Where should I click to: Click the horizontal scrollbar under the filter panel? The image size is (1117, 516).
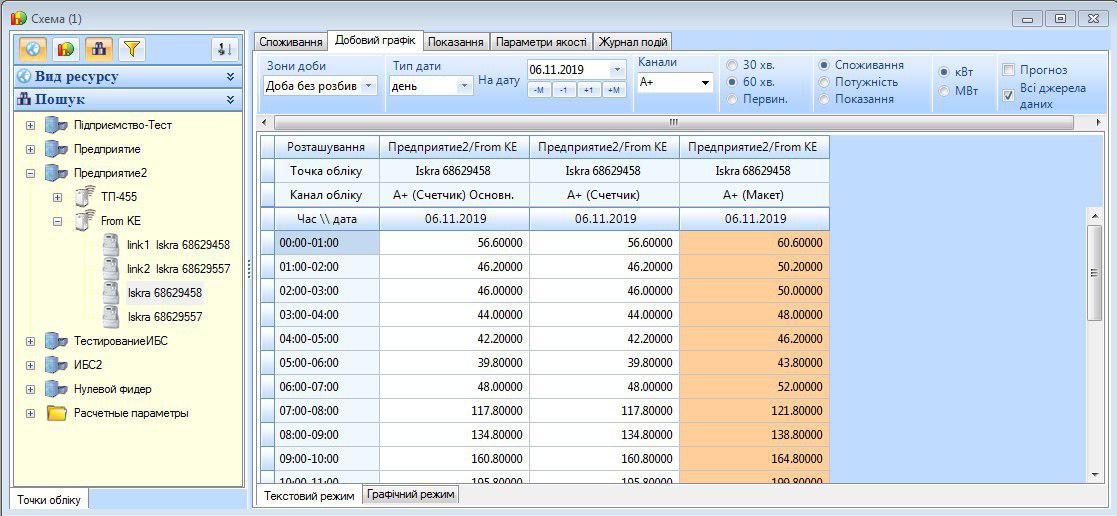(672, 122)
